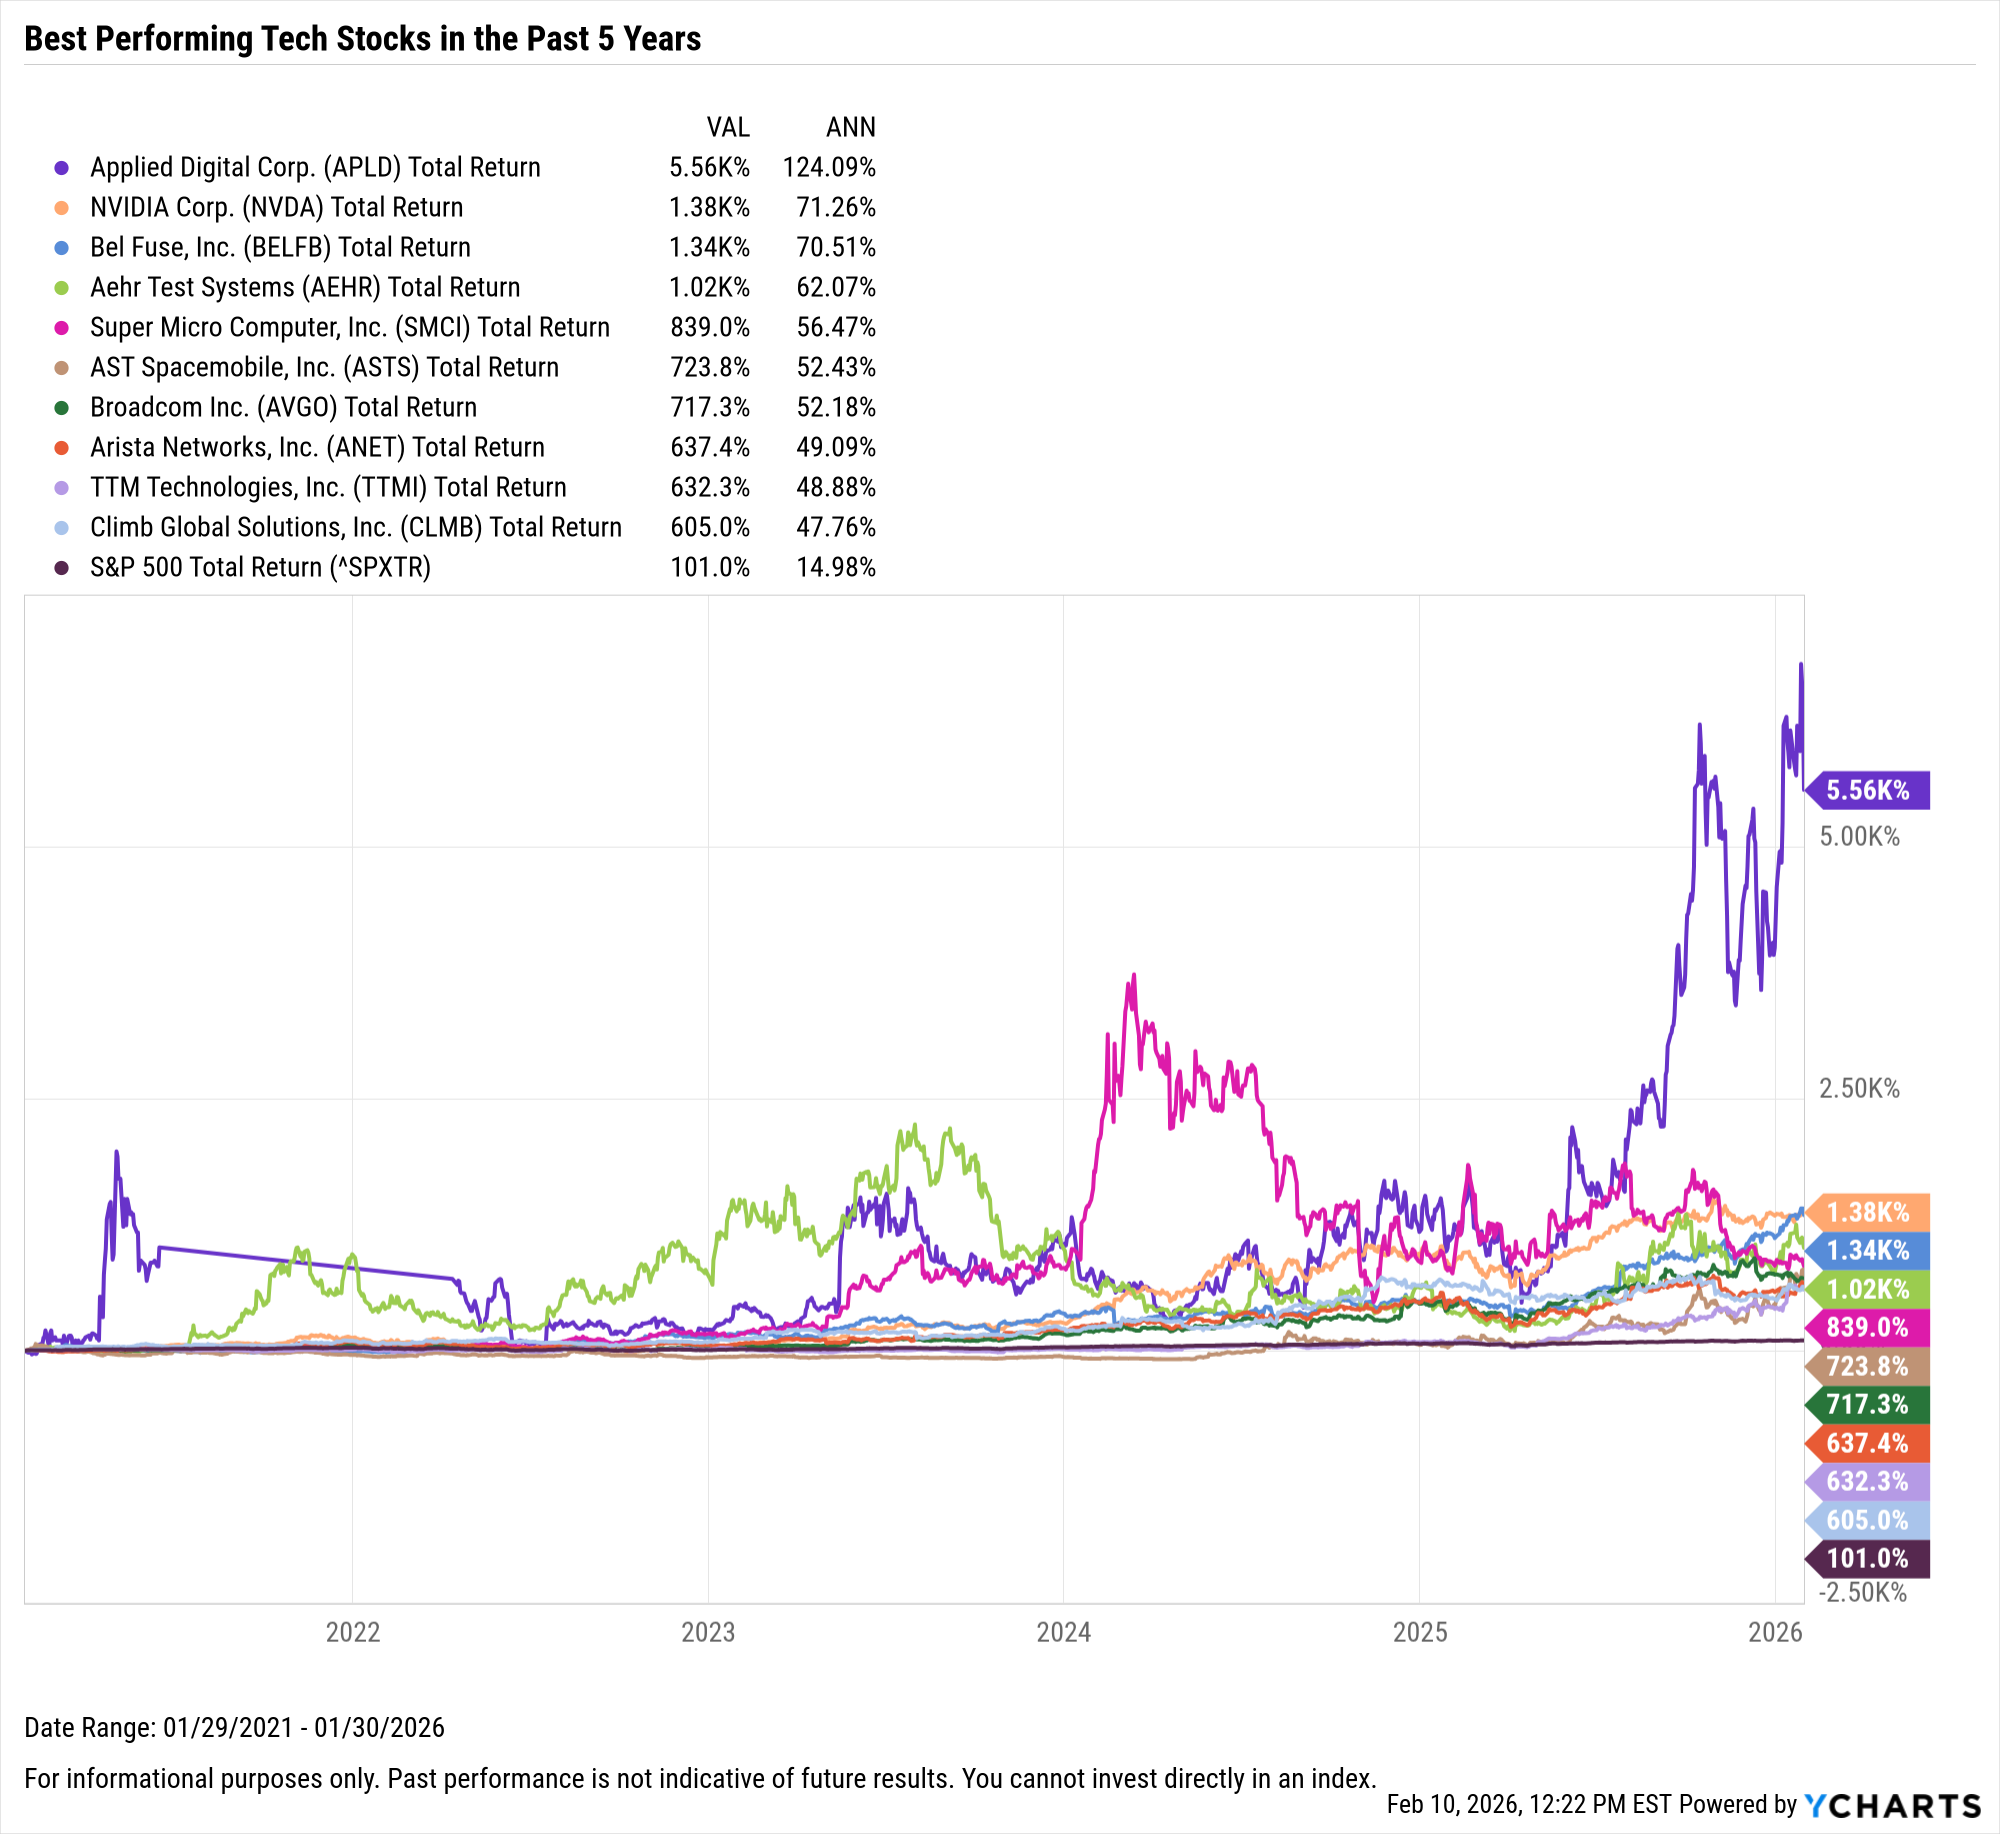Click the purple 5.56K% value flag
The width and height of the screenshot is (2000, 1834).
1868,790
